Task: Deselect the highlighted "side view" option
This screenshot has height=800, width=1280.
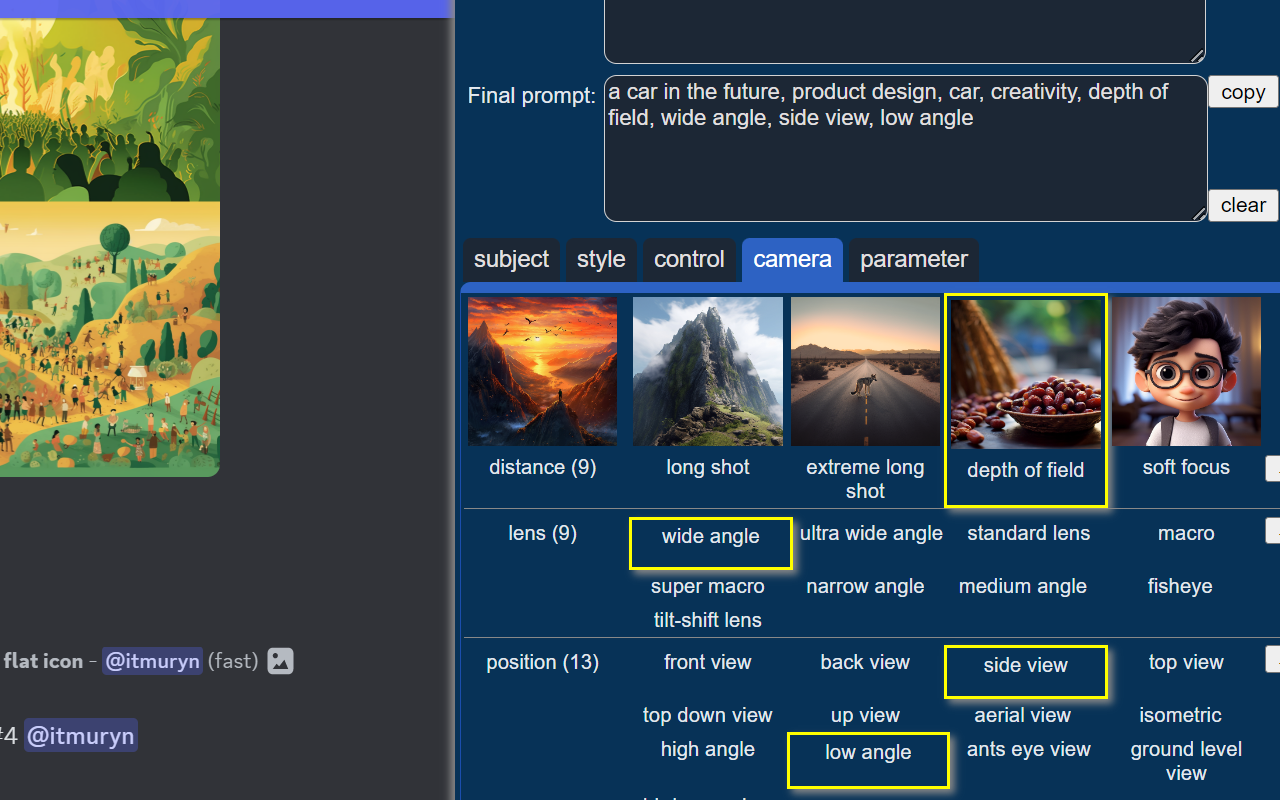Action: coord(1025,665)
